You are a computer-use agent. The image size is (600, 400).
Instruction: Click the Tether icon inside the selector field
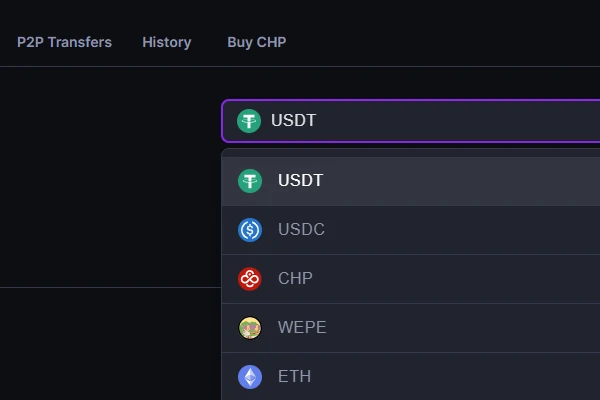point(249,121)
